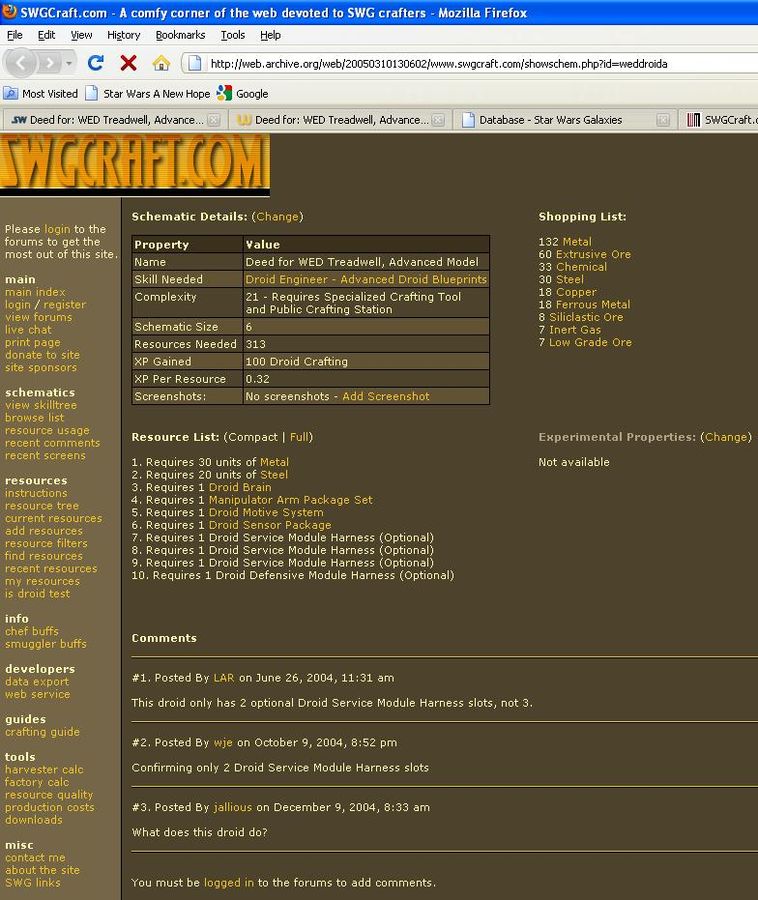
Task: Switch resource list to Full view
Action: pos(300,437)
